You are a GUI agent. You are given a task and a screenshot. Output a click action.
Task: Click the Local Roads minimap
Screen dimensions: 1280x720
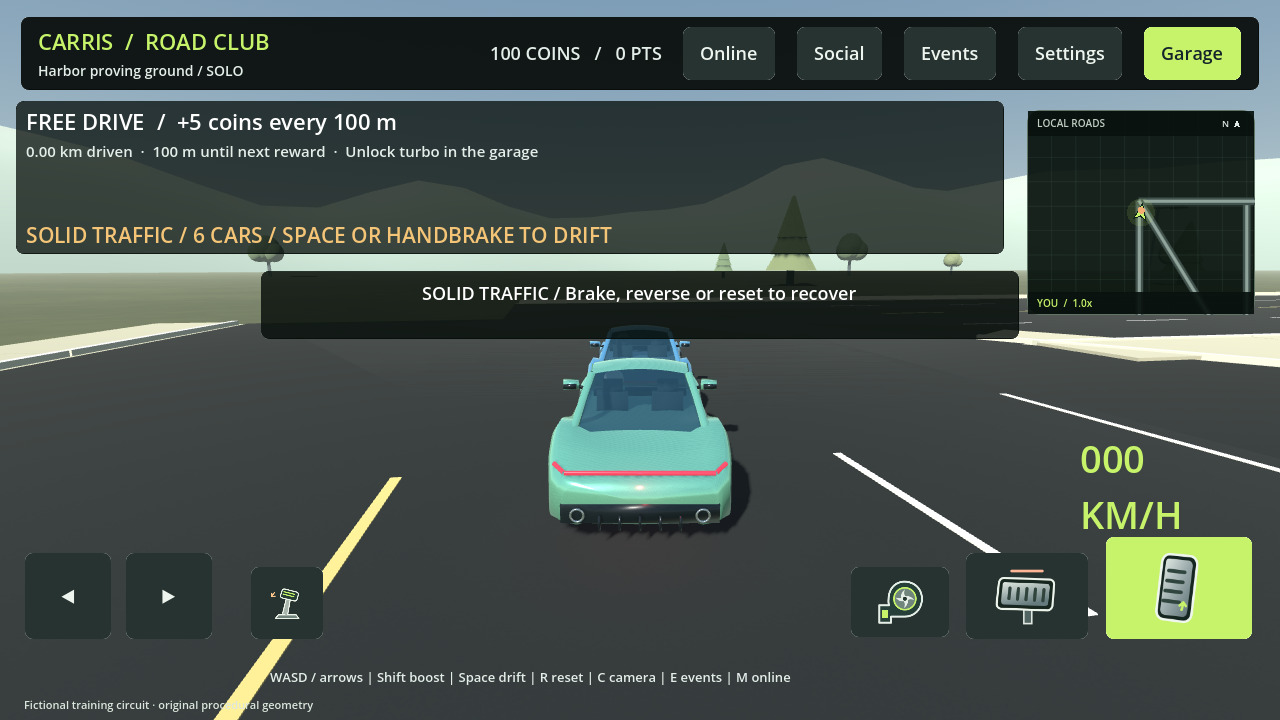[x=1141, y=212]
